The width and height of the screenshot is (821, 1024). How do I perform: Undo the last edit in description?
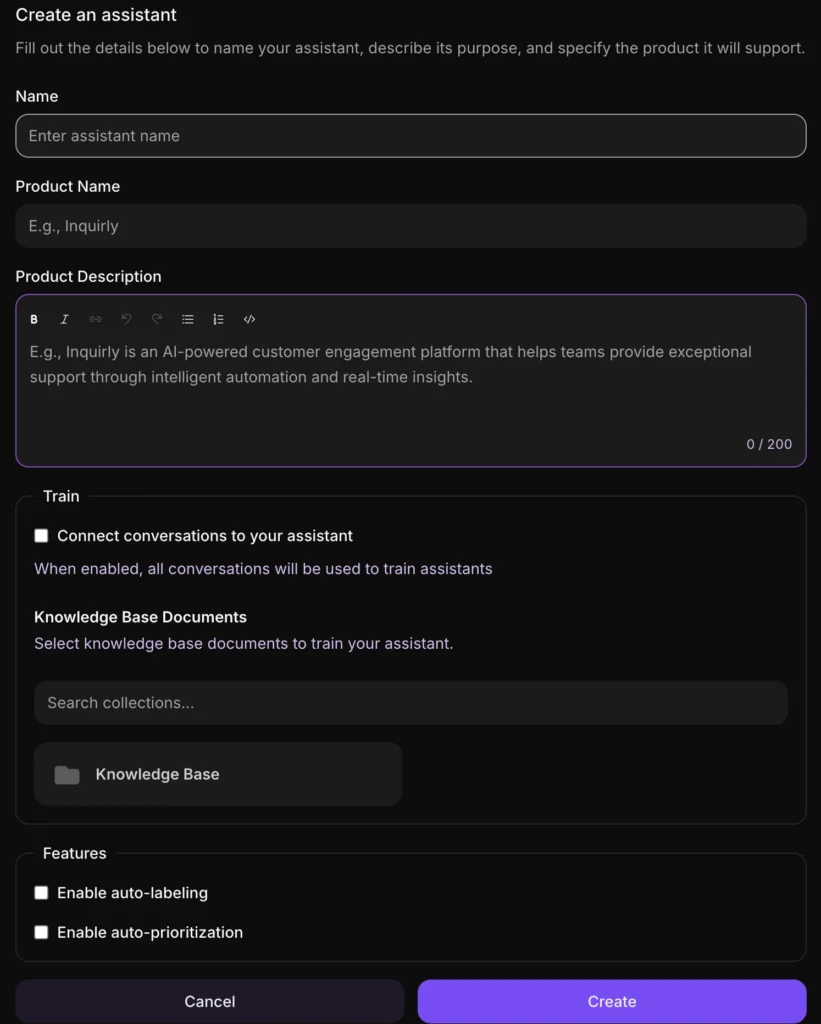pyautogui.click(x=126, y=319)
